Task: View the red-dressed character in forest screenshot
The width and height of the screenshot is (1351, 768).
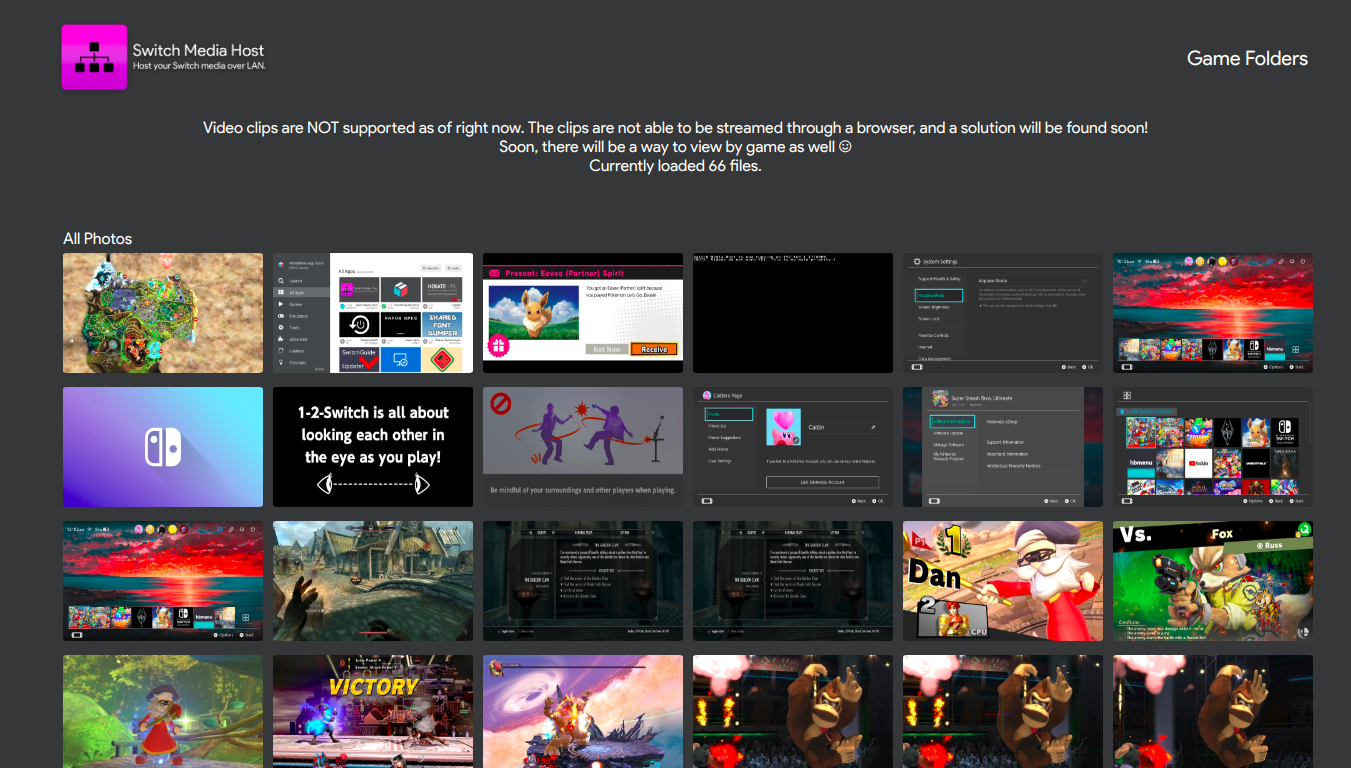Action: [x=163, y=711]
